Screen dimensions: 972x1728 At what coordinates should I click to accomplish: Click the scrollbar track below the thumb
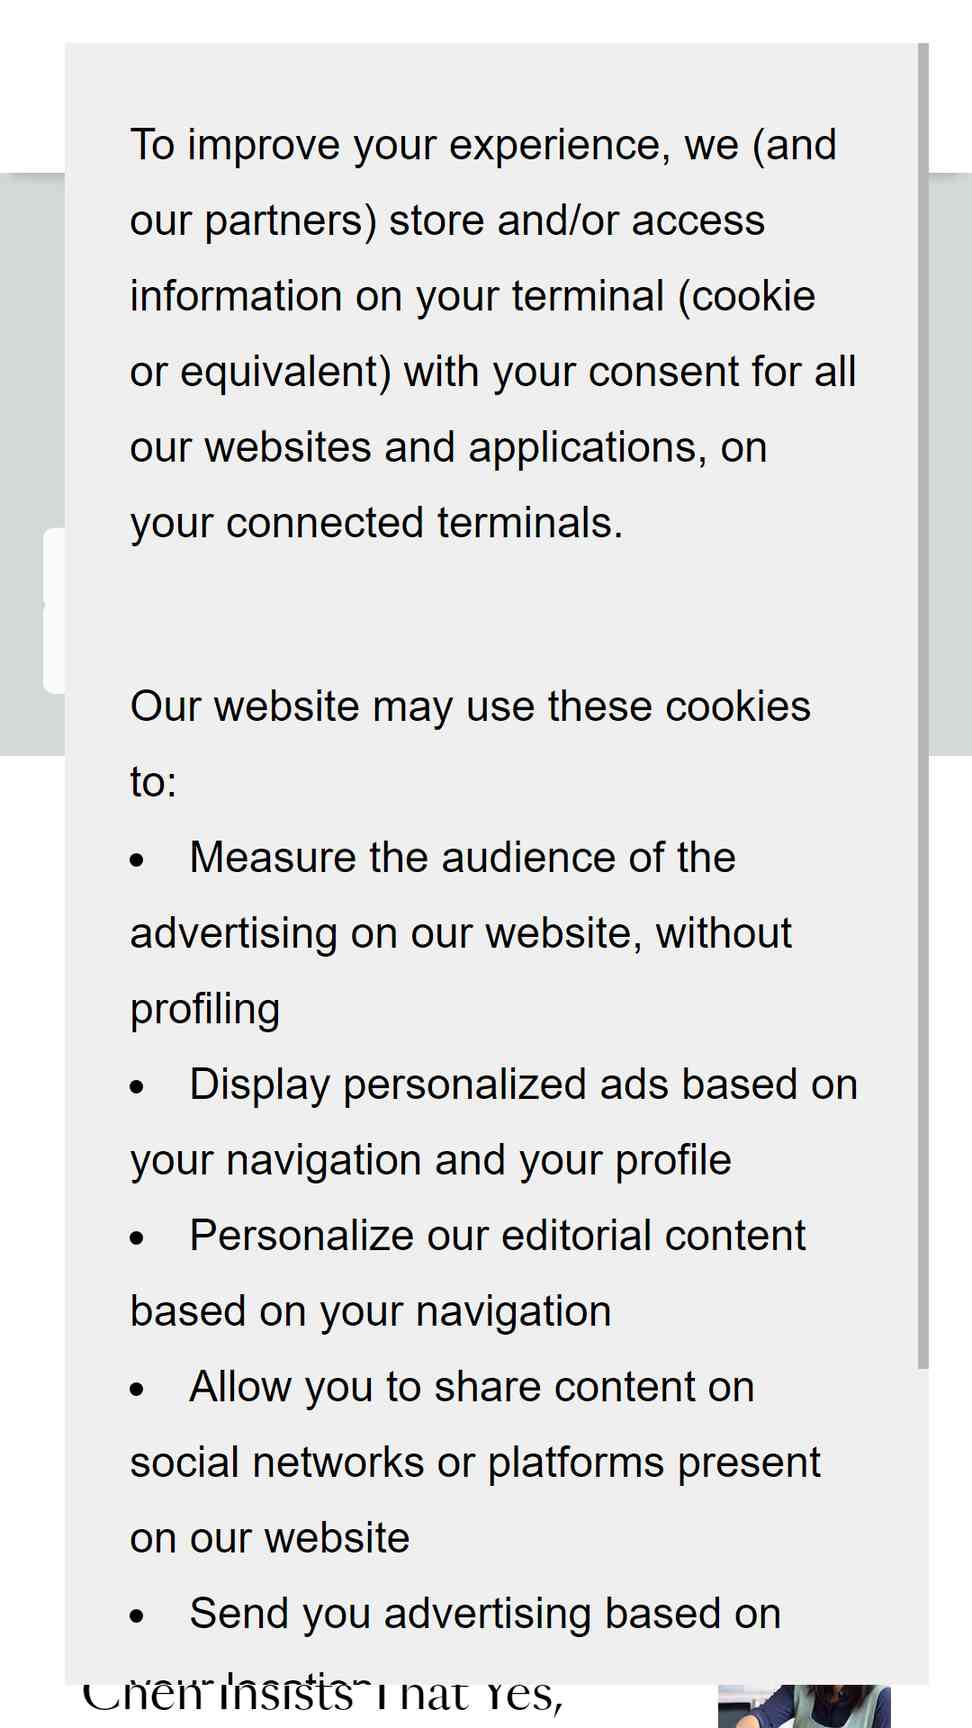click(923, 1526)
